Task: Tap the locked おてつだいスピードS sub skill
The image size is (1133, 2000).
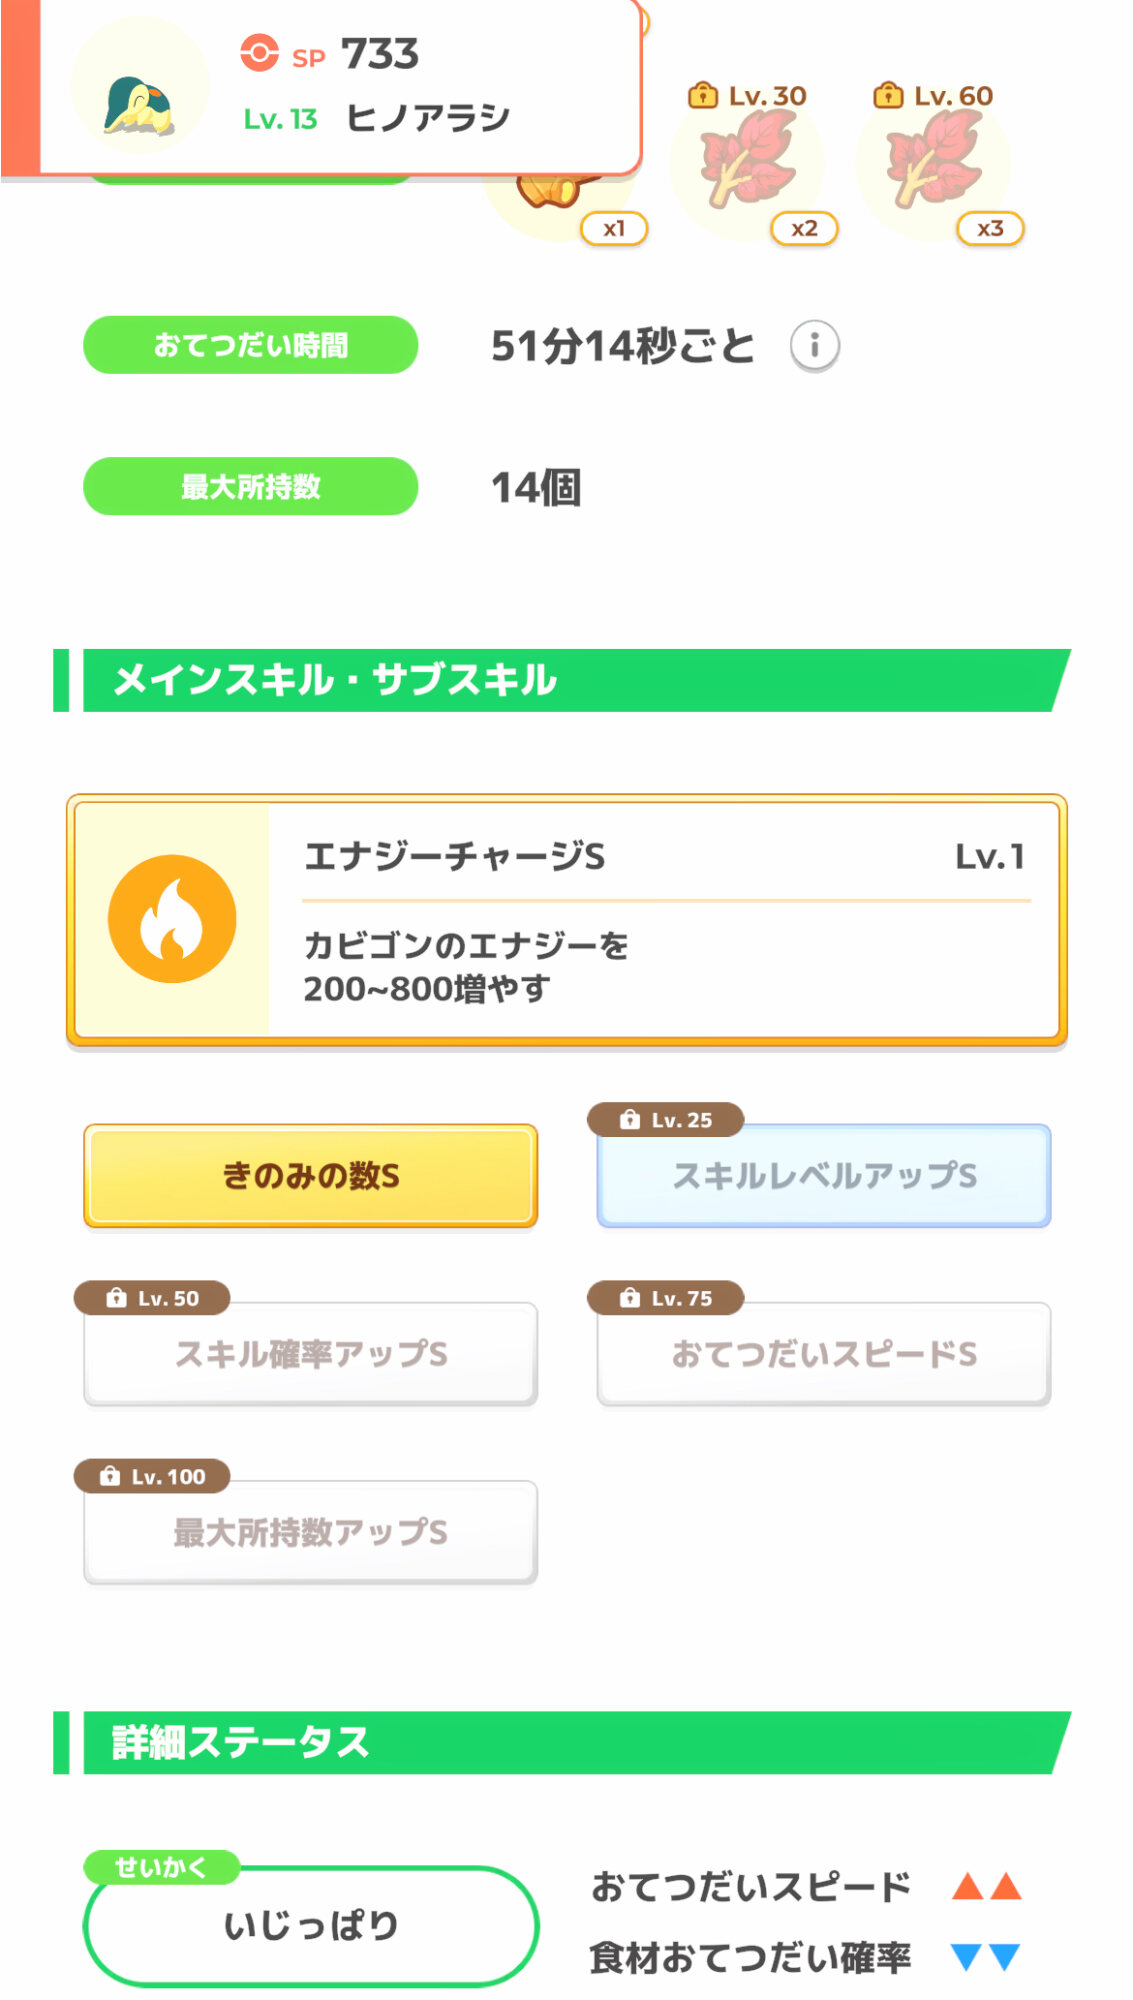Action: click(824, 1354)
